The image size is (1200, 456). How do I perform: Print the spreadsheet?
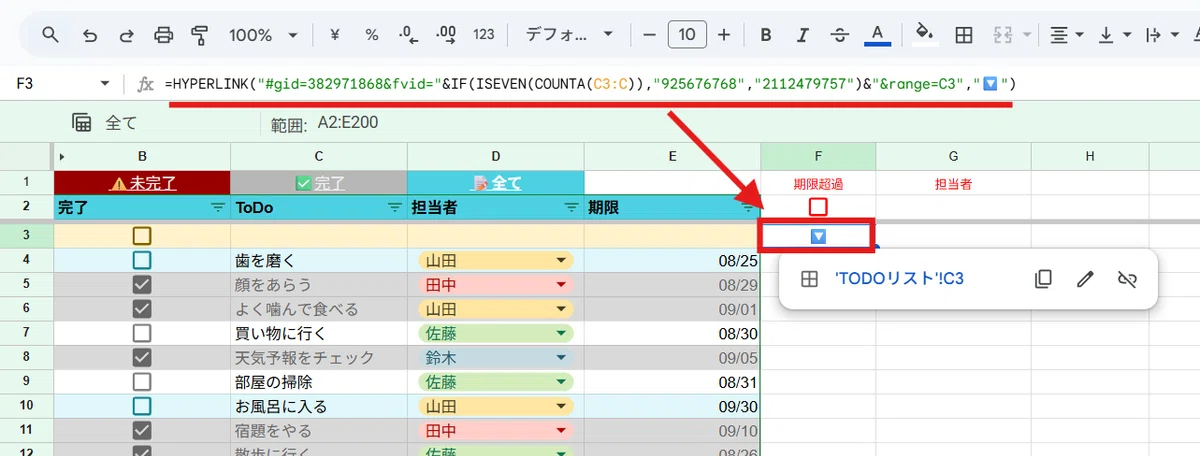(163, 35)
